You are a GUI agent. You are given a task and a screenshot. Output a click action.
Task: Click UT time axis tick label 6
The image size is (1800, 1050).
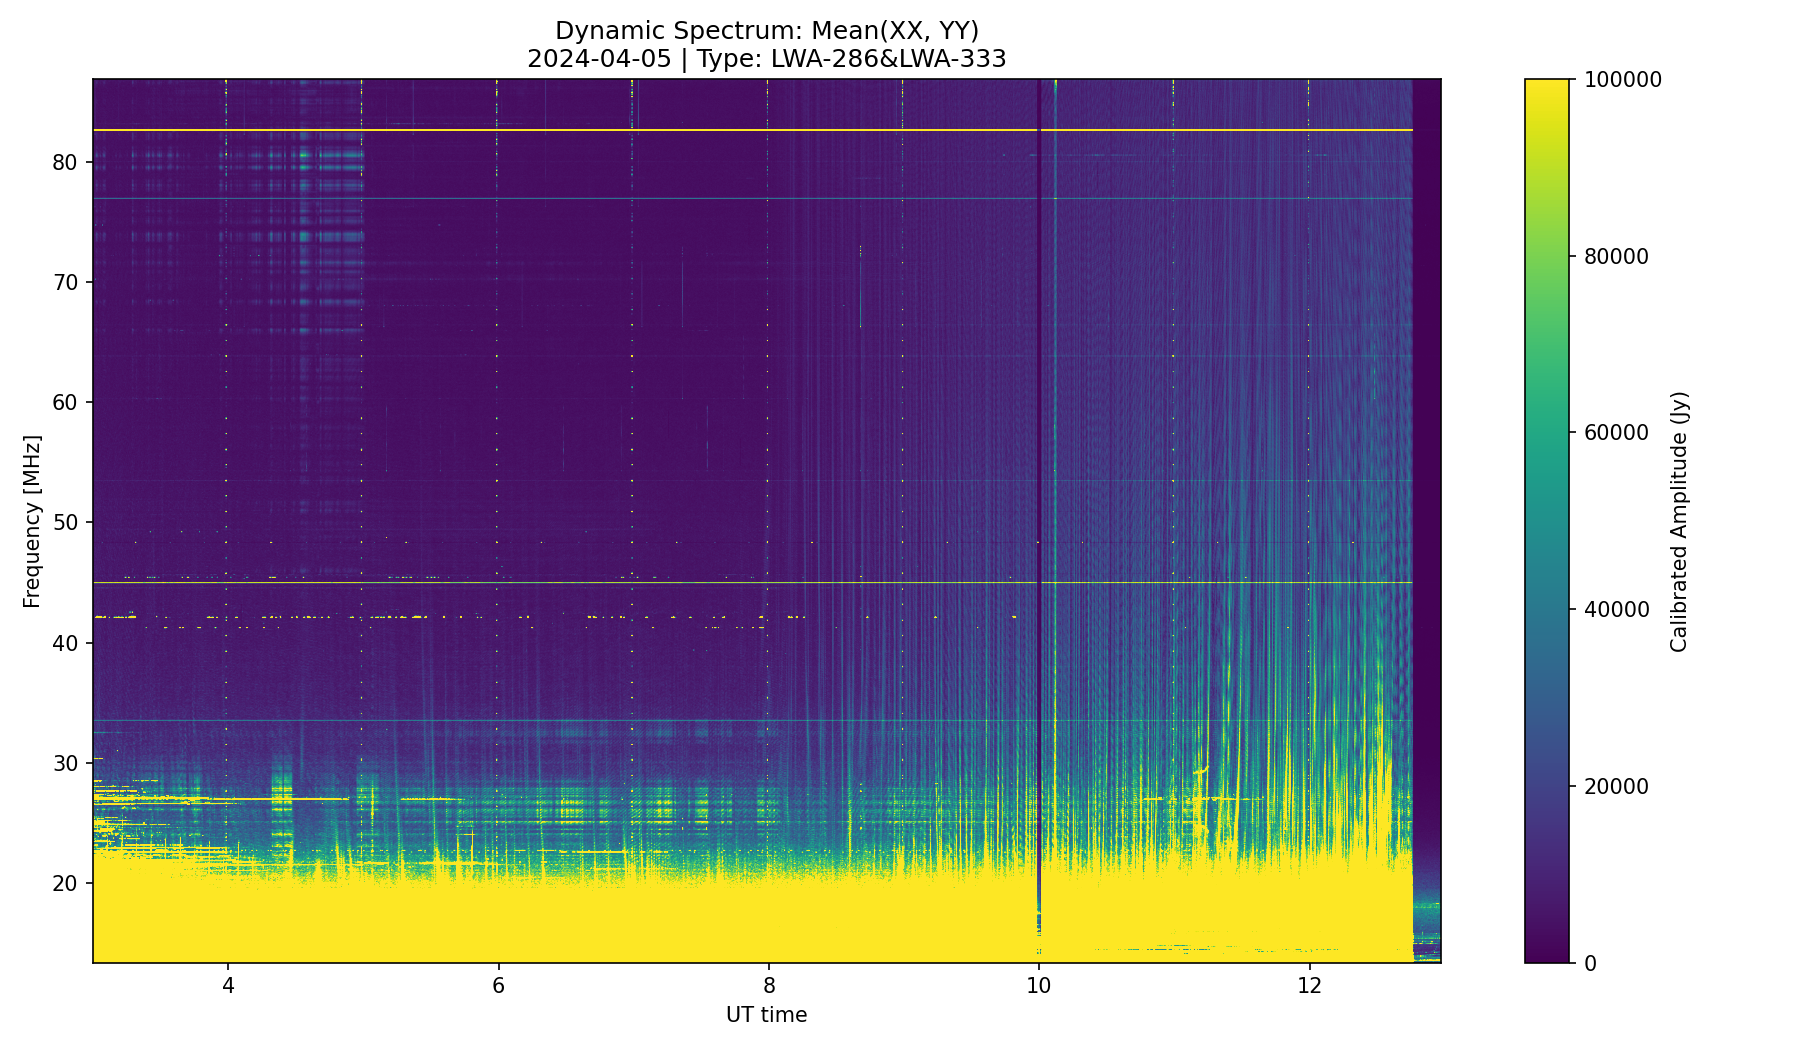(x=498, y=985)
